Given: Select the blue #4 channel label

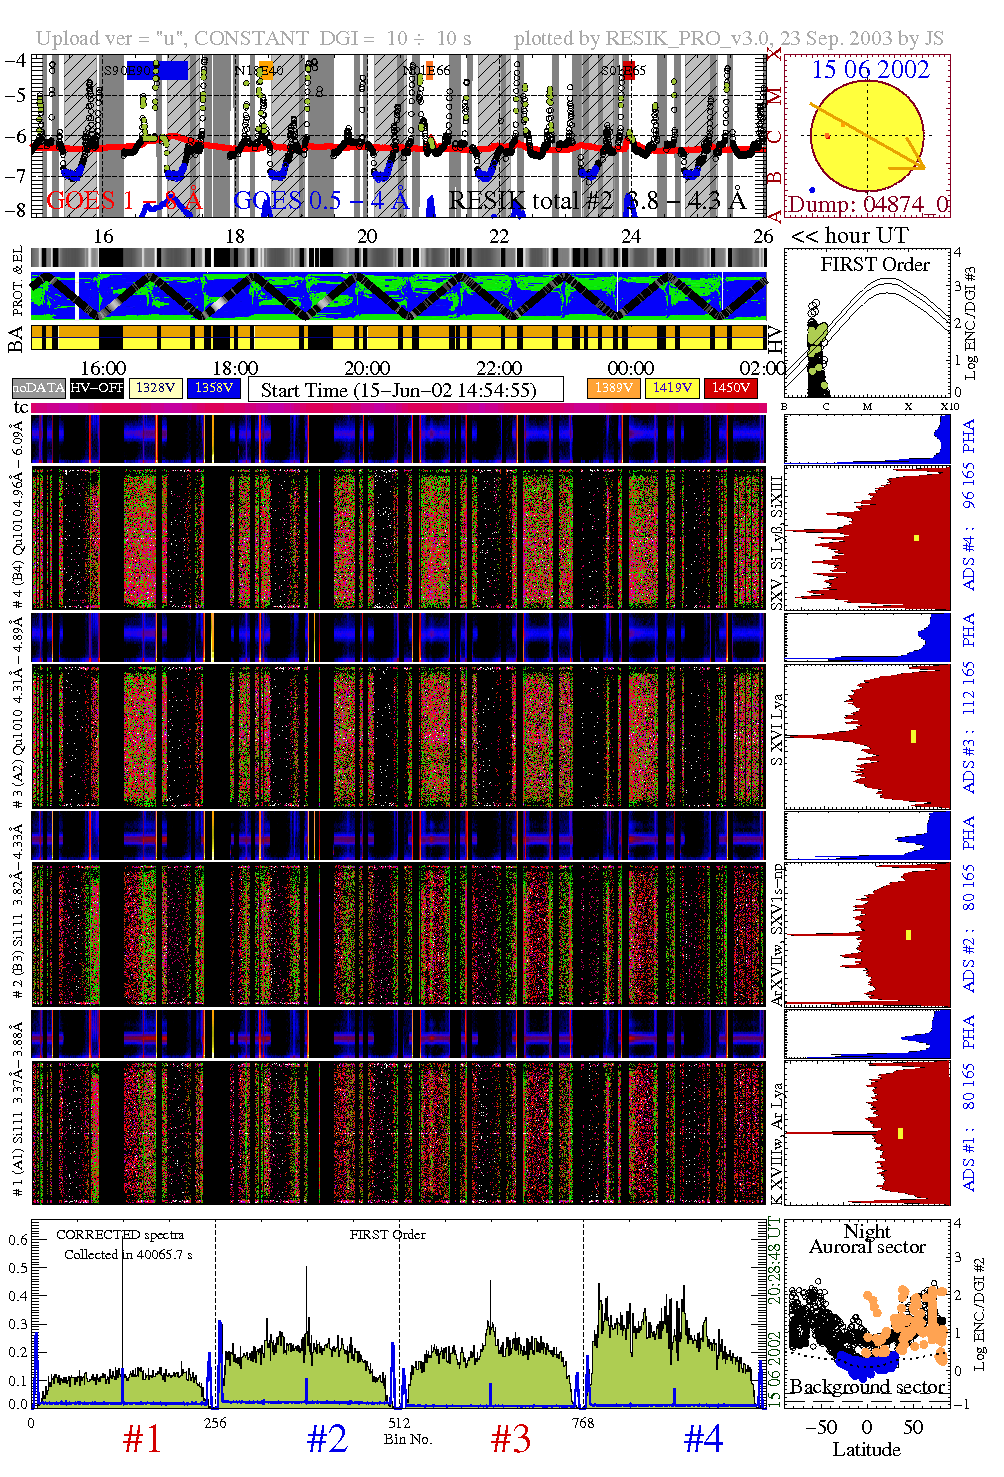Looking at the screenshot, I should coord(703,1439).
